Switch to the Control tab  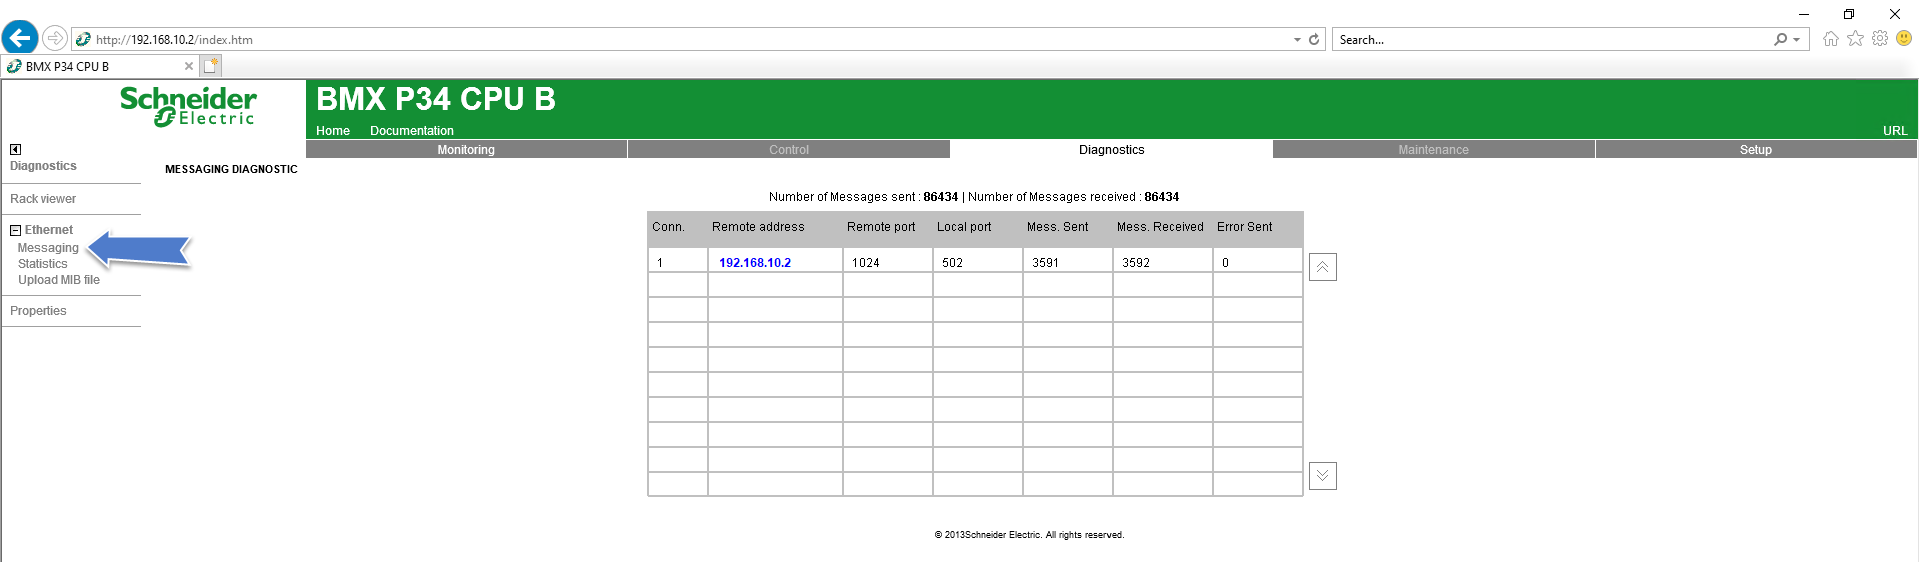pyautogui.click(x=789, y=150)
